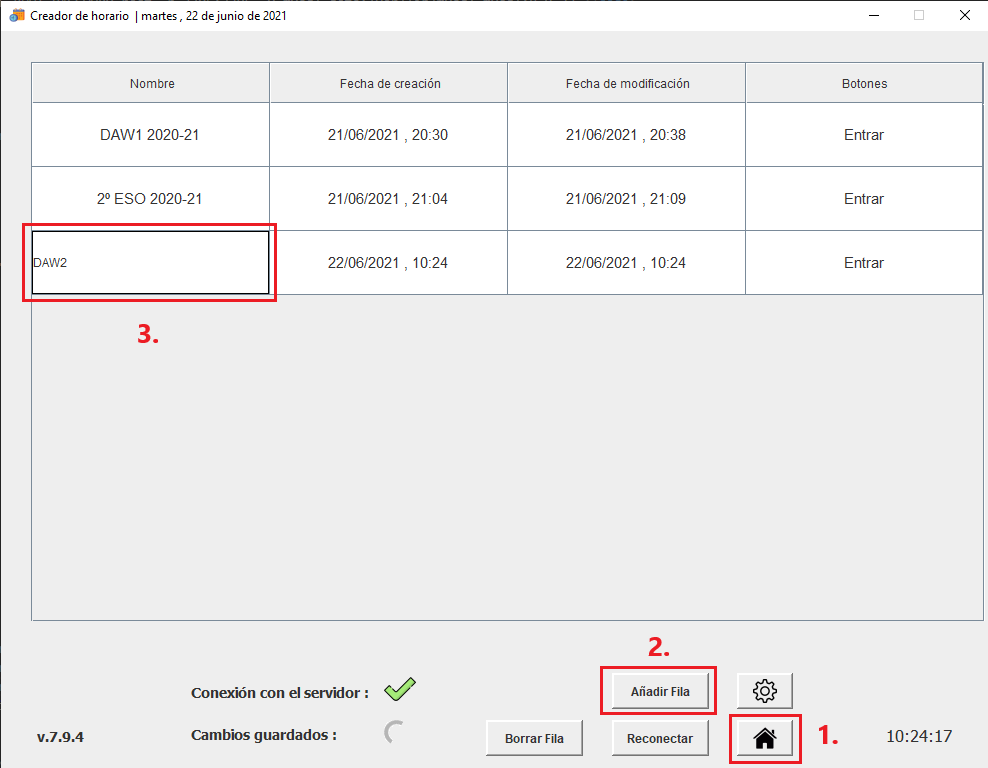Select the 2º ESO 2020-21 name cell
The width and height of the screenshot is (988, 768).
[150, 199]
